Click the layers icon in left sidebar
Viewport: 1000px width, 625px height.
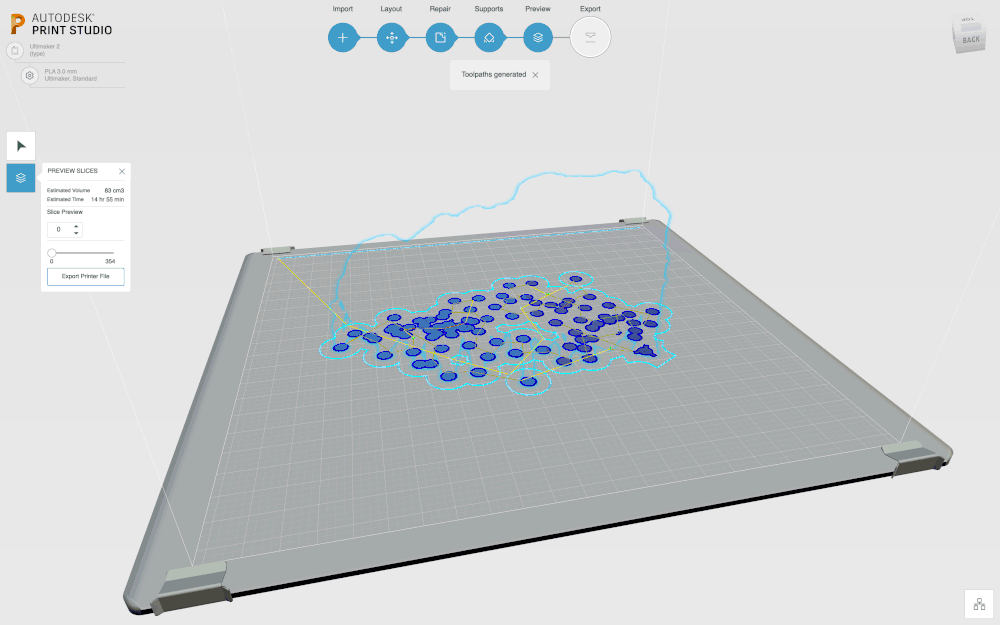(x=20, y=178)
